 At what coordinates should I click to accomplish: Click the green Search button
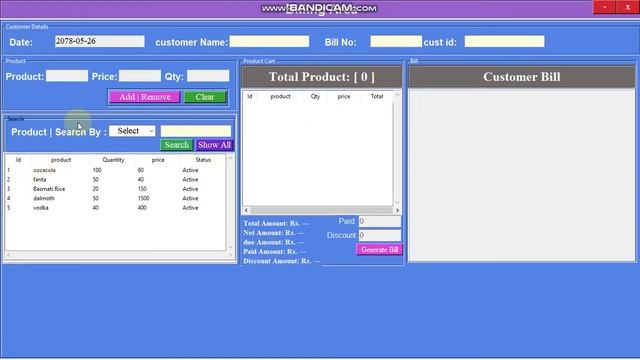(x=176, y=145)
